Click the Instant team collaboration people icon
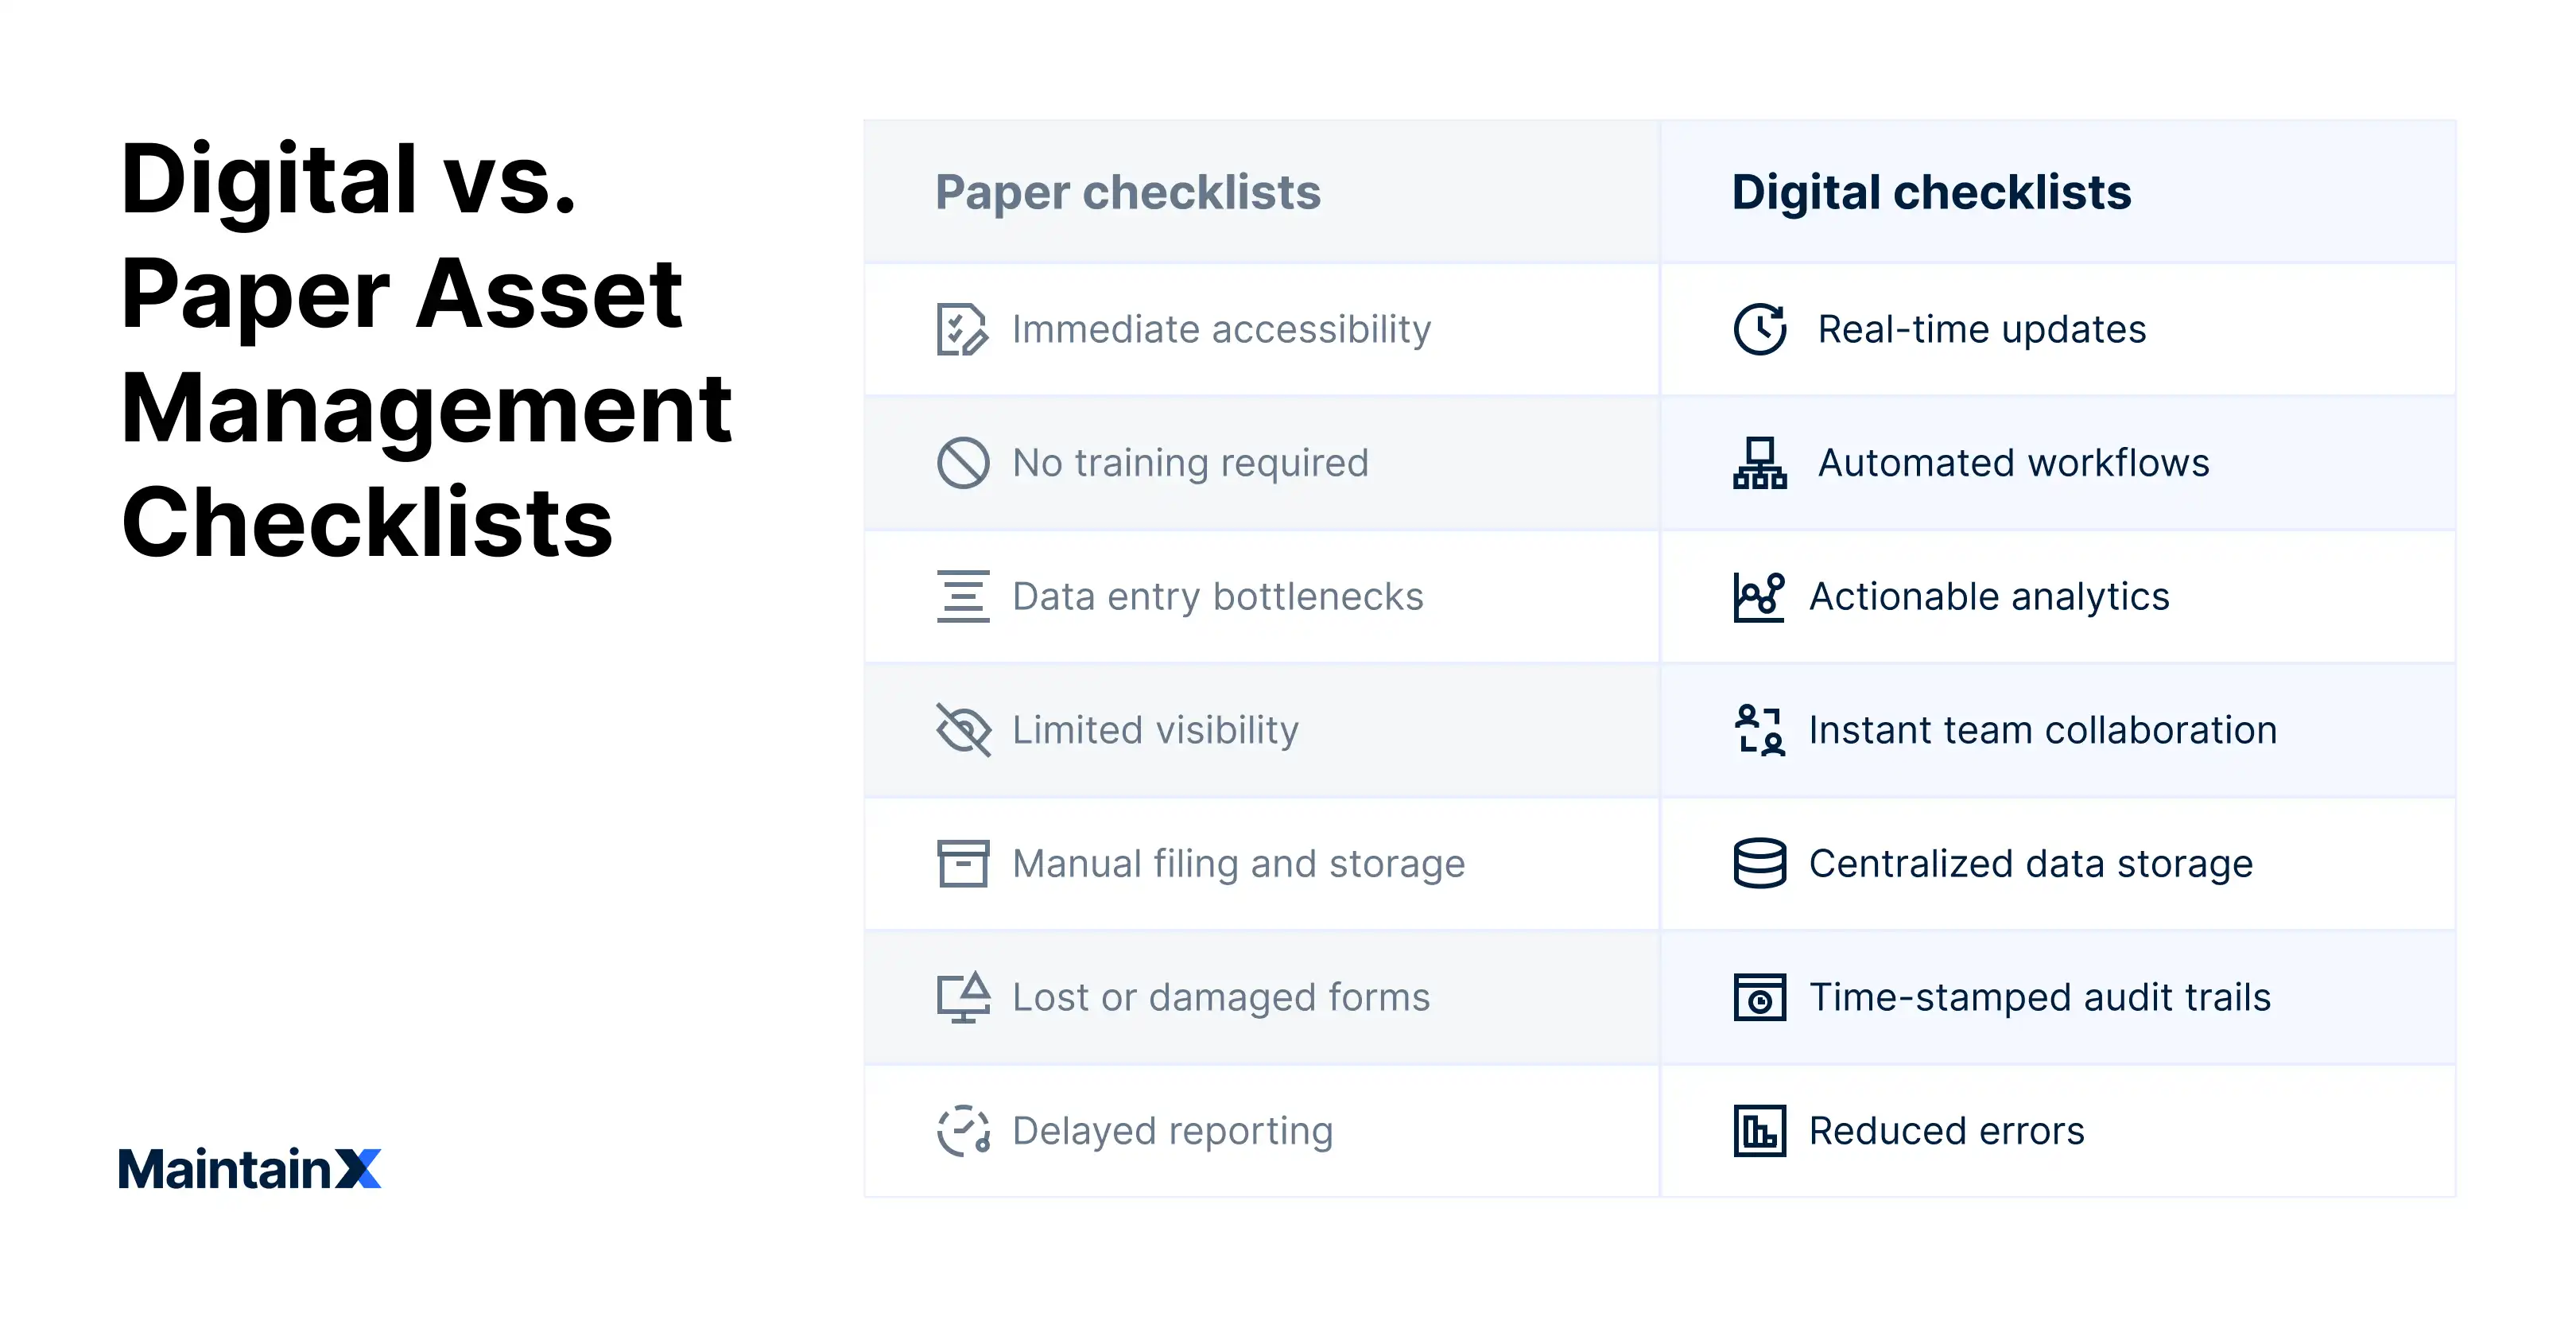This screenshot has height=1317, width=2576. click(x=1759, y=730)
